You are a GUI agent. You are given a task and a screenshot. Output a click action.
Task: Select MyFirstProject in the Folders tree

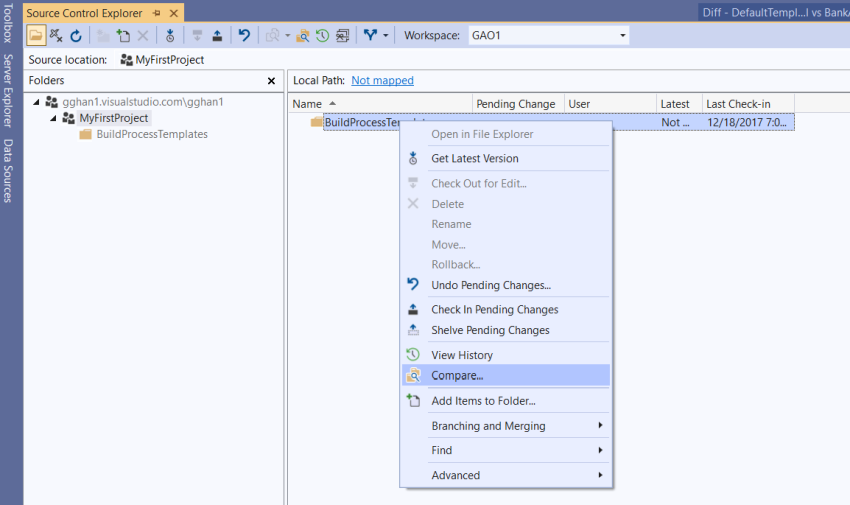(113, 118)
